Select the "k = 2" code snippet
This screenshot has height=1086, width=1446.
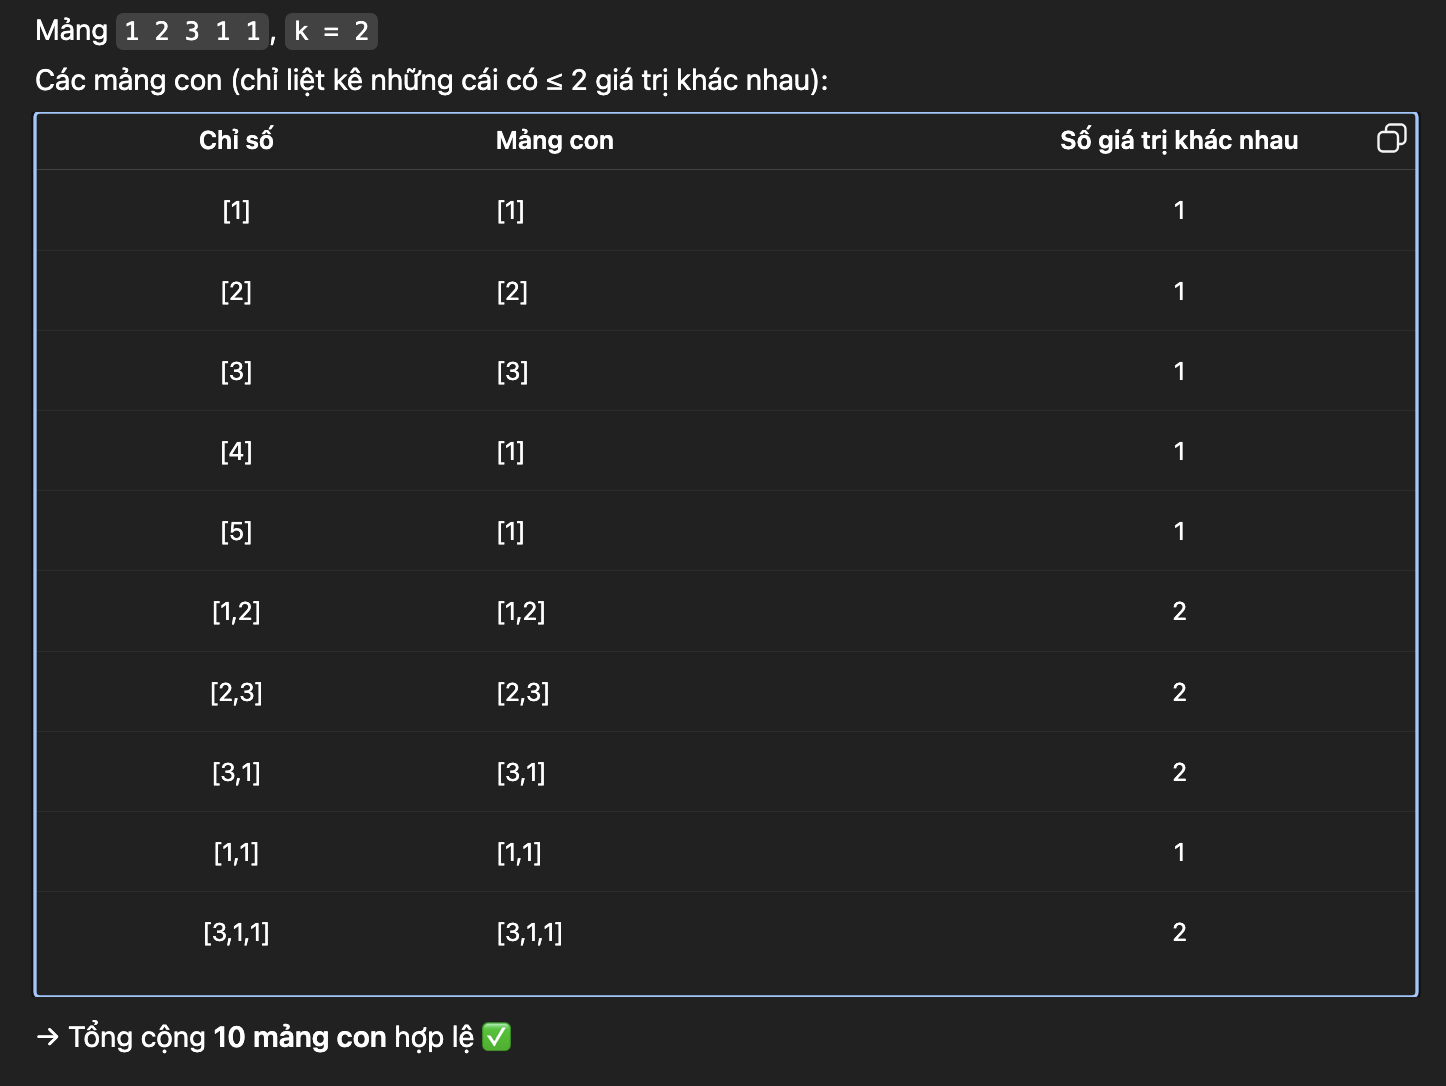click(331, 31)
